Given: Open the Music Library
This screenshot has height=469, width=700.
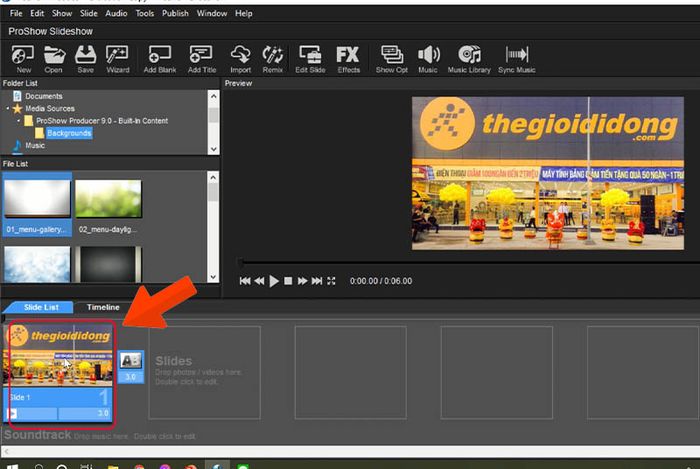Looking at the screenshot, I should point(469,58).
